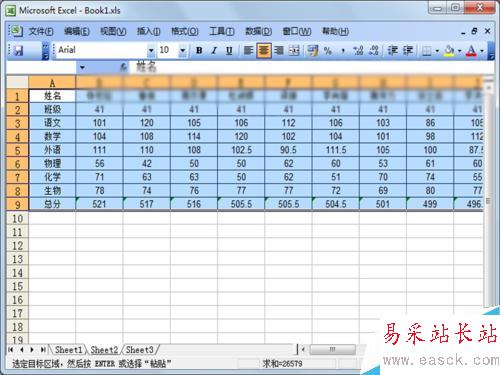
Task: Open 帮助(H) menu
Action: pos(335,32)
